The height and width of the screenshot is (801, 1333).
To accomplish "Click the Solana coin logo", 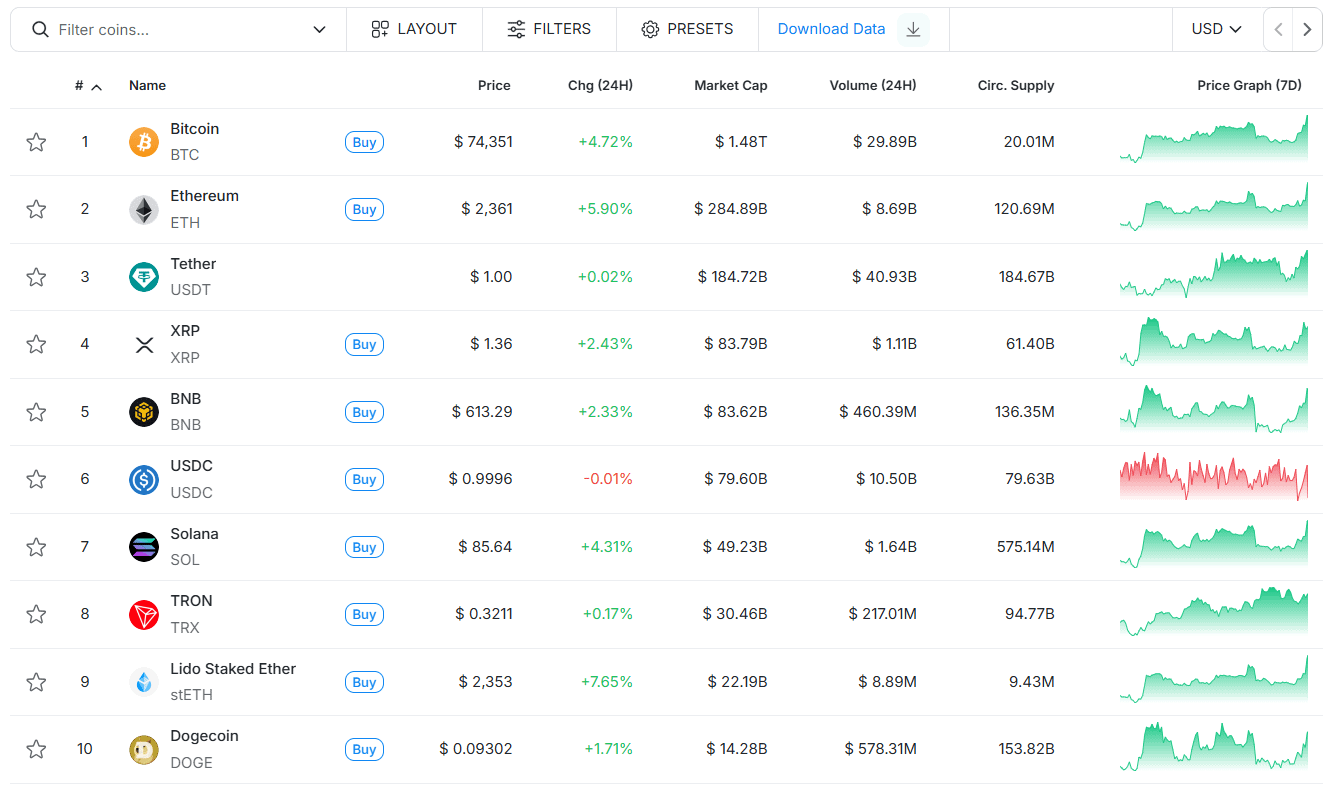I will pos(143,546).
